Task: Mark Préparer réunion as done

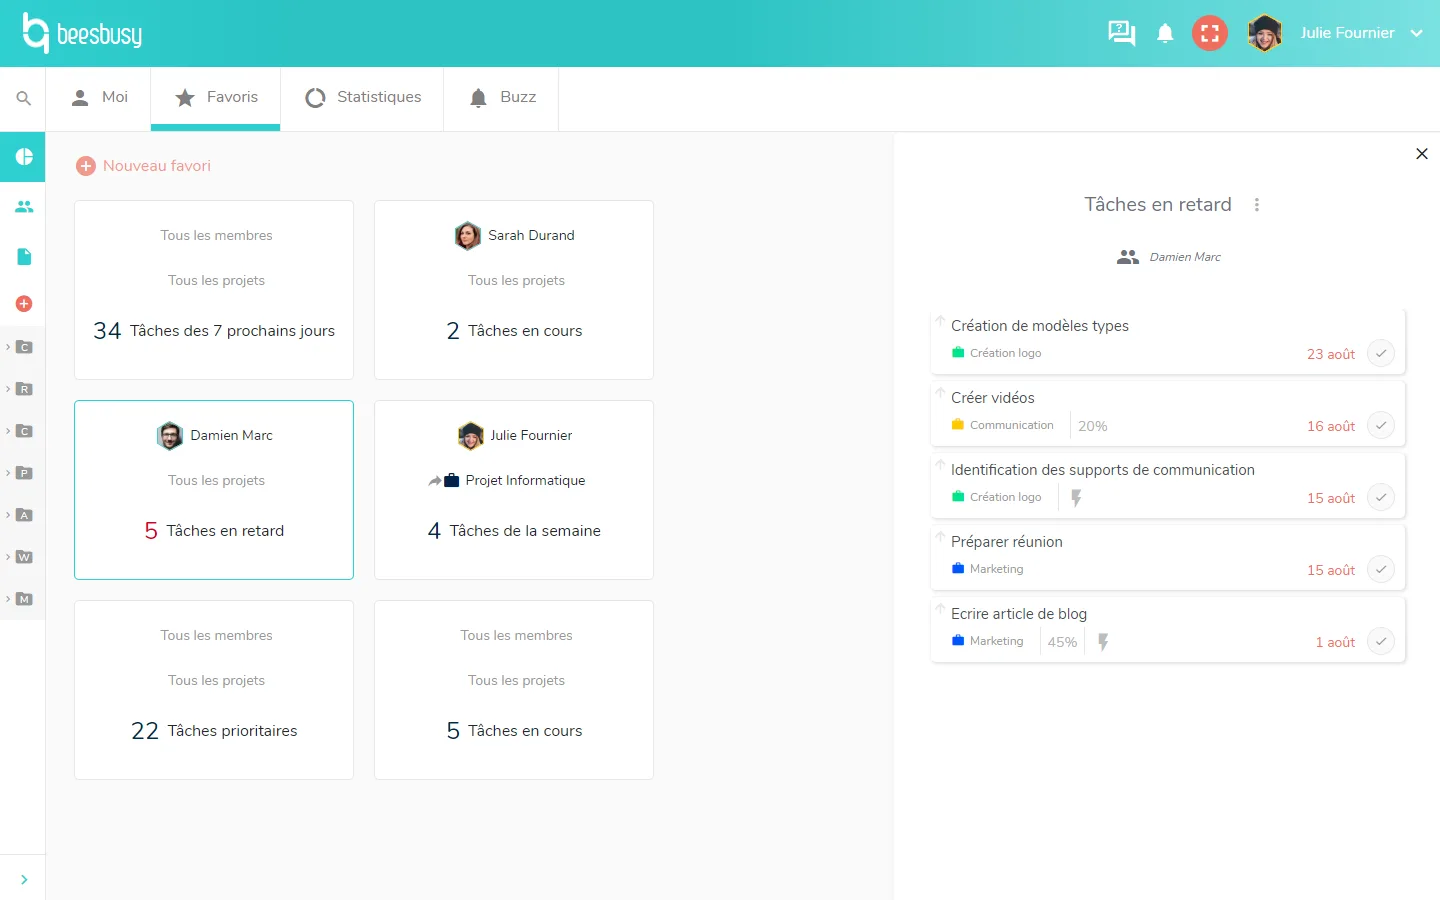Action: click(x=1381, y=569)
